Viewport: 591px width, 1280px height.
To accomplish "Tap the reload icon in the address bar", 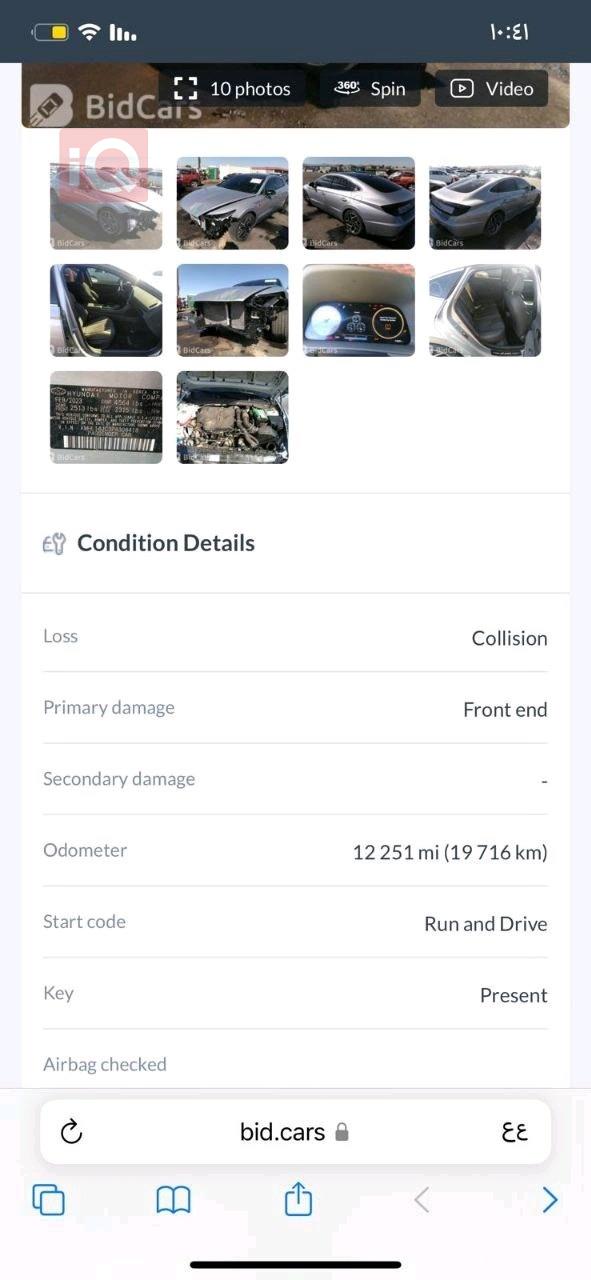I will tap(69, 1131).
